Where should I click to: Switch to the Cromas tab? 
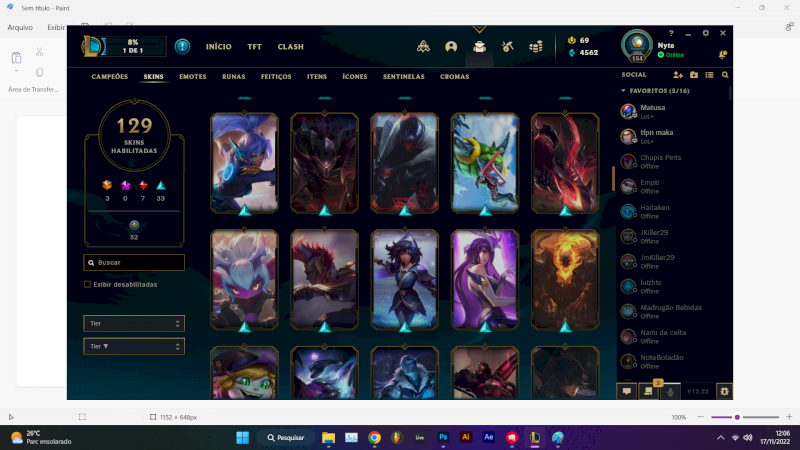tap(455, 77)
